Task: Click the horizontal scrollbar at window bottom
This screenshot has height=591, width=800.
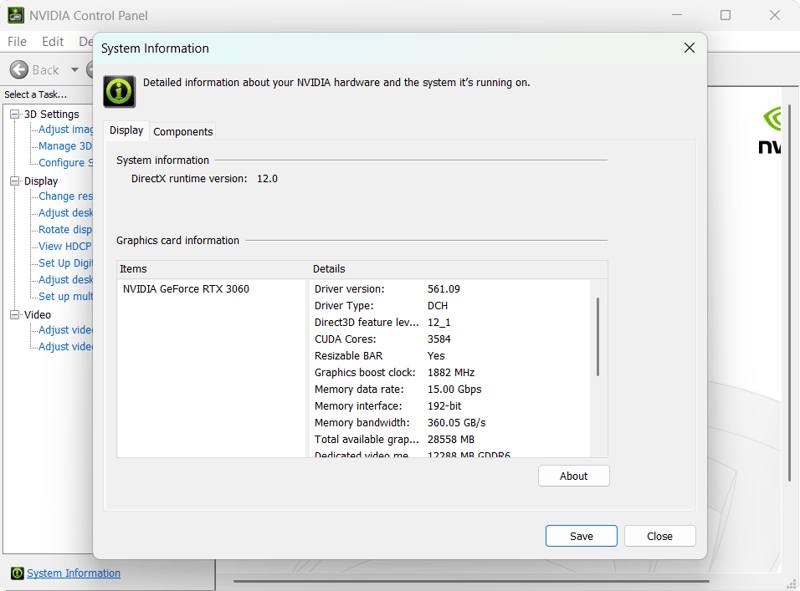Action: [472, 581]
